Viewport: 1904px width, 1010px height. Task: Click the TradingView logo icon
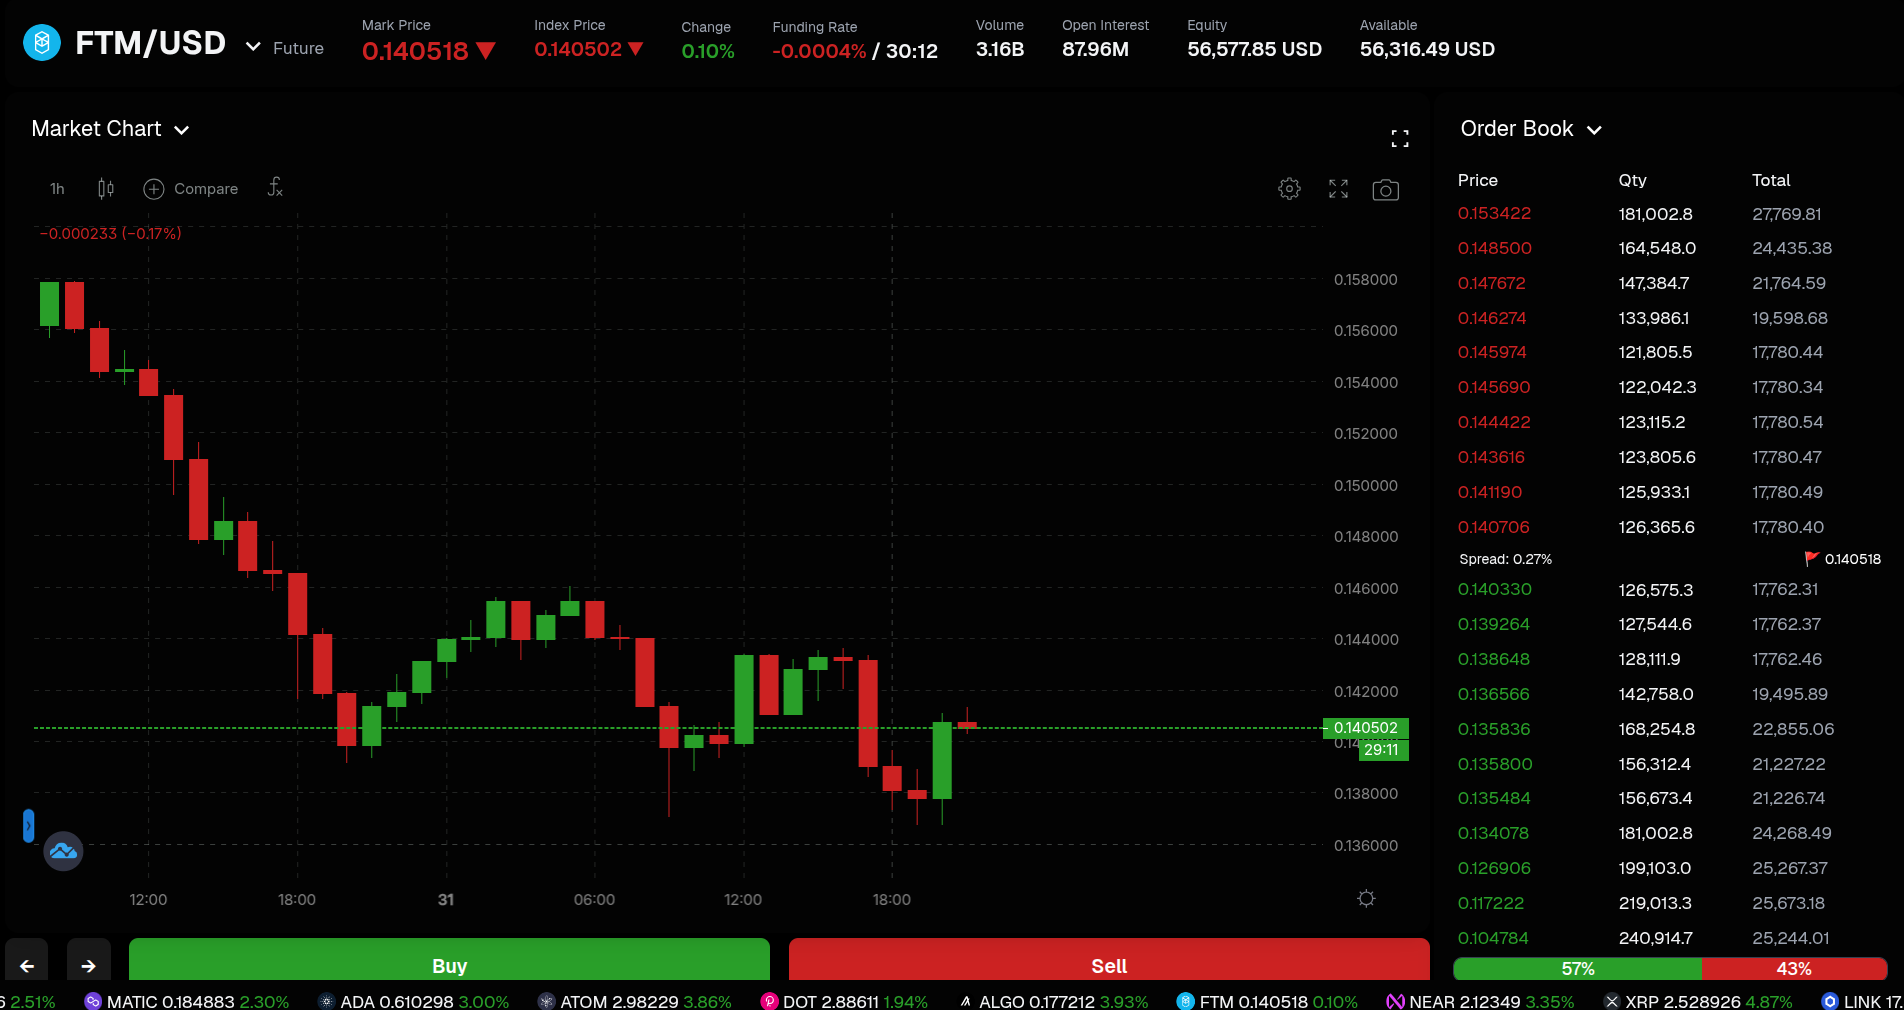point(63,851)
